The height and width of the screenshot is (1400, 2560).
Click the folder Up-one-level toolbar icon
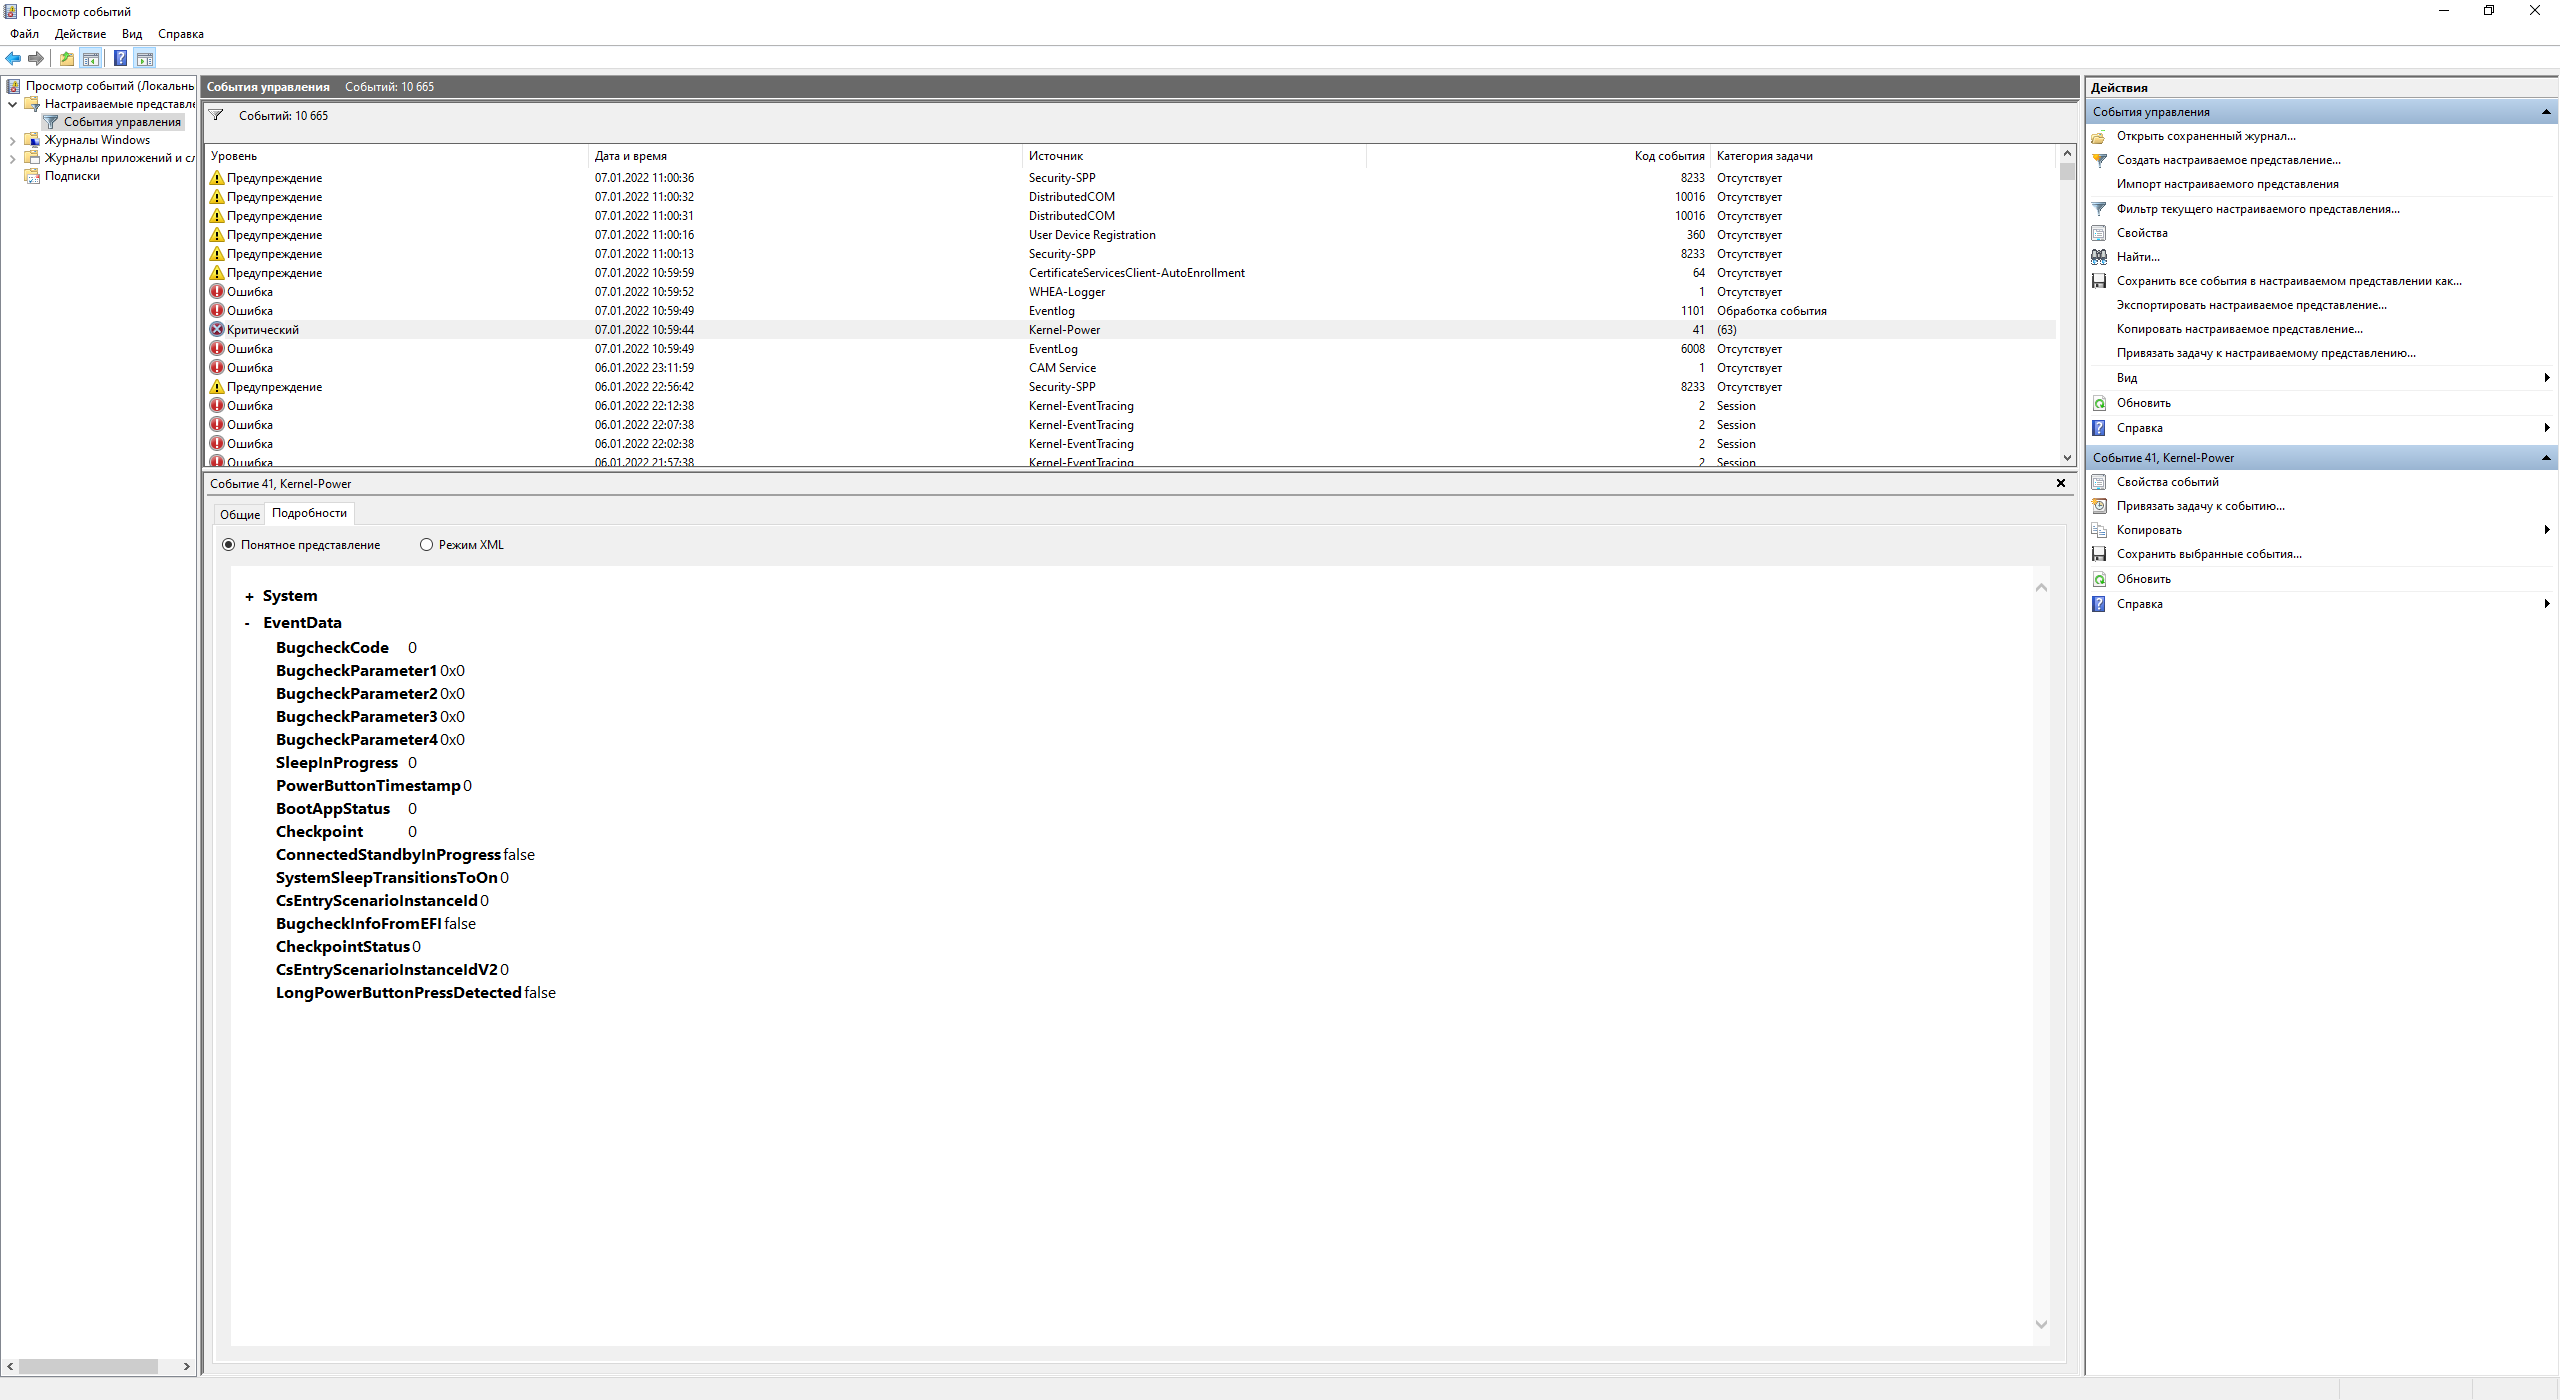pyautogui.click(x=66, y=58)
